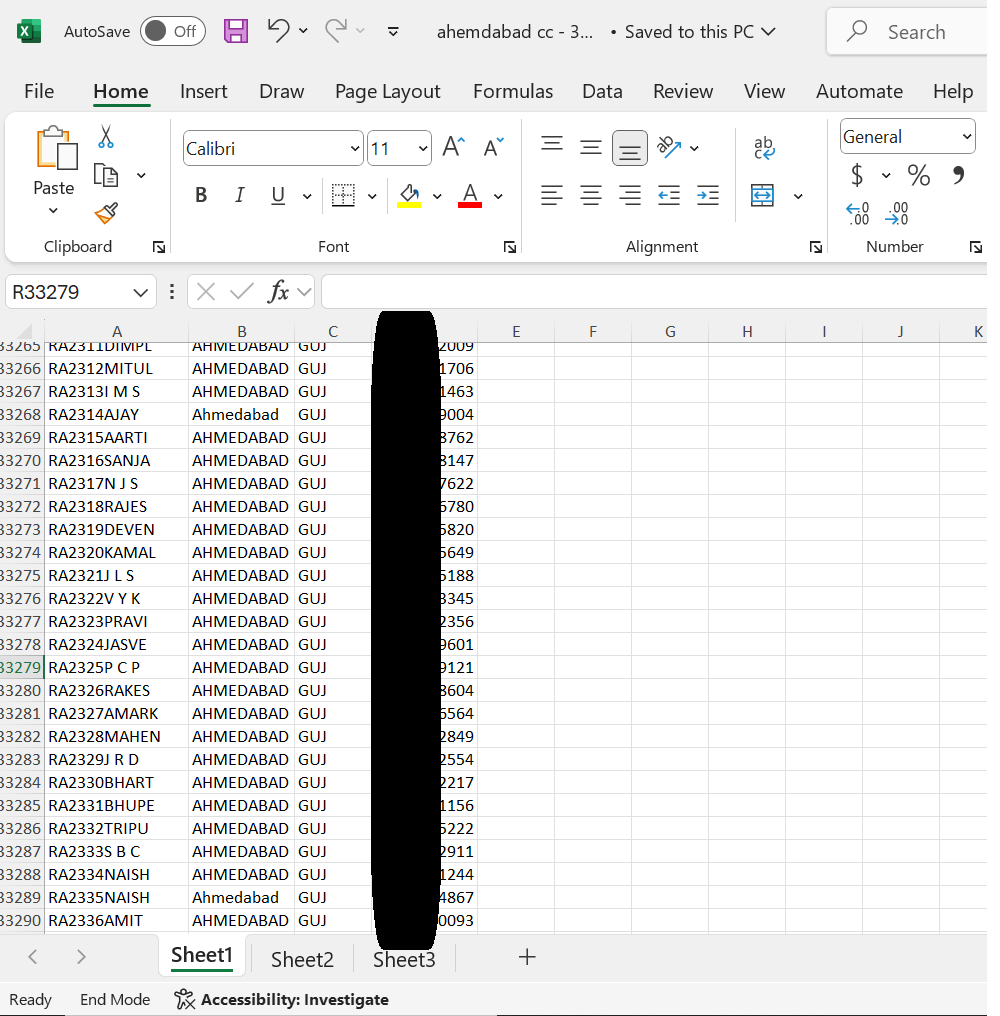Toggle Underline formatting
Viewport: 1000px width, 1016px height.
(278, 195)
